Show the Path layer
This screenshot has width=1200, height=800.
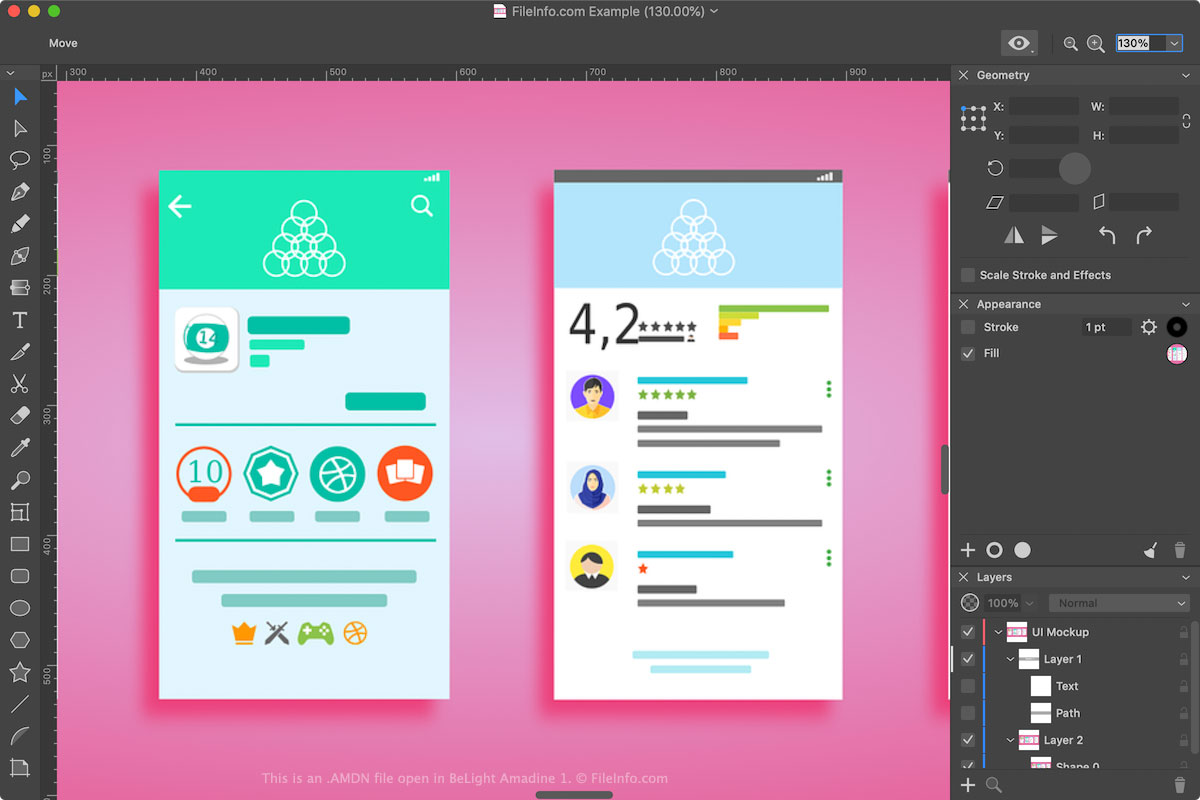point(968,713)
